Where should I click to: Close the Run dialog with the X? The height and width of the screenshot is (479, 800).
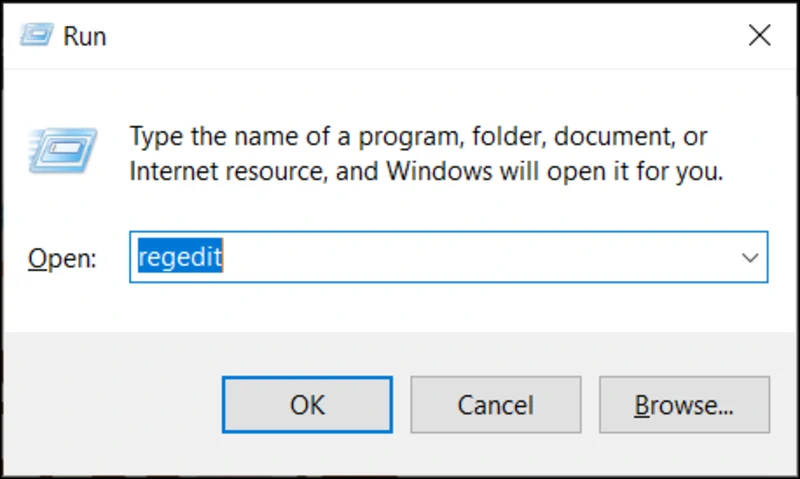[759, 36]
